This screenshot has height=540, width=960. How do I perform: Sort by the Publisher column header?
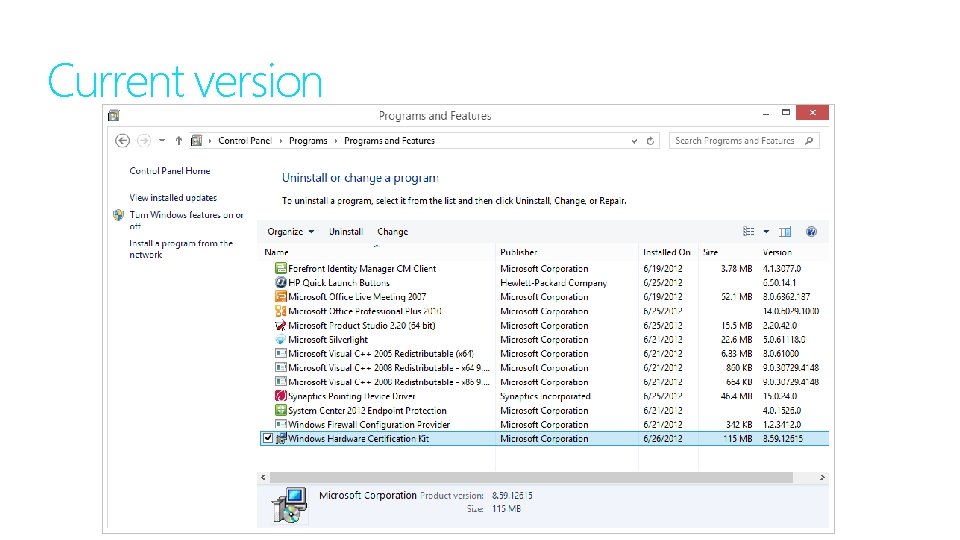point(519,252)
